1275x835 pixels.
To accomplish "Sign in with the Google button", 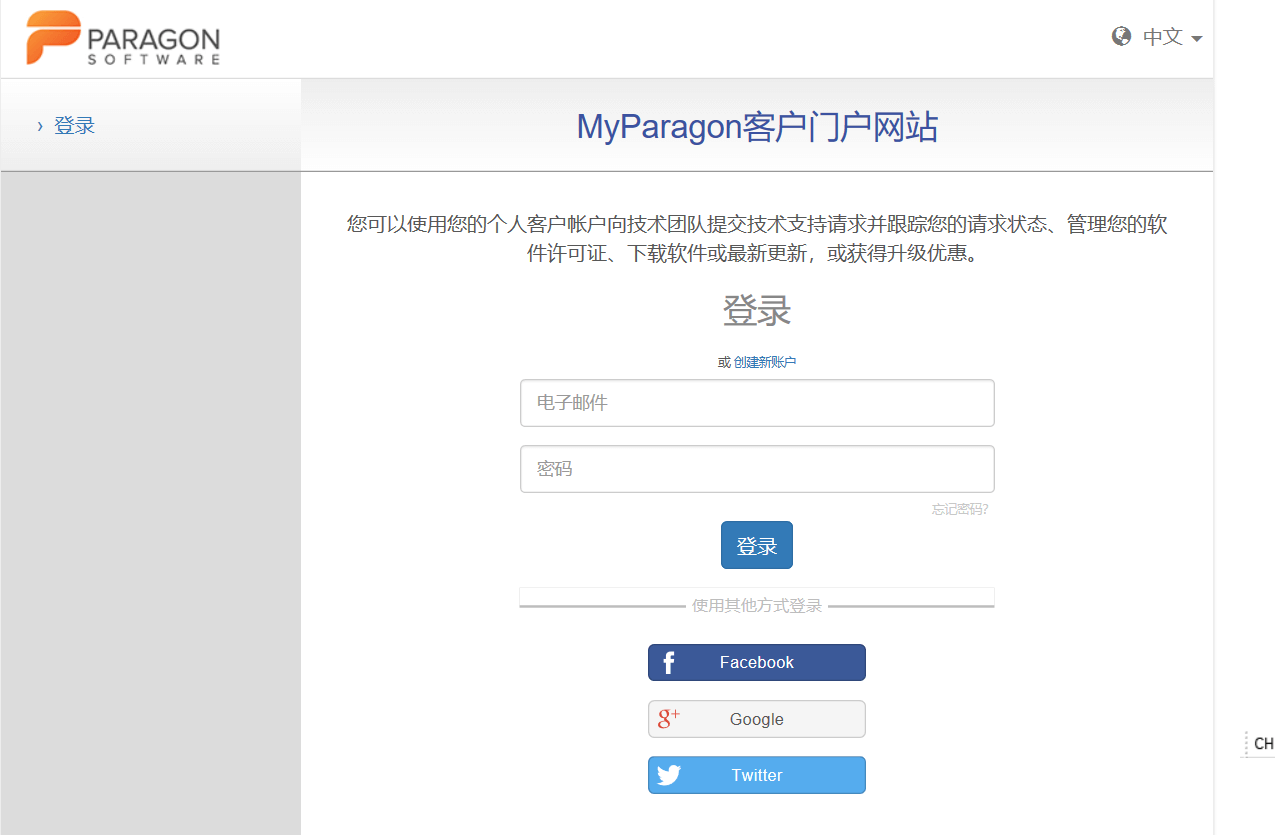I will (757, 719).
